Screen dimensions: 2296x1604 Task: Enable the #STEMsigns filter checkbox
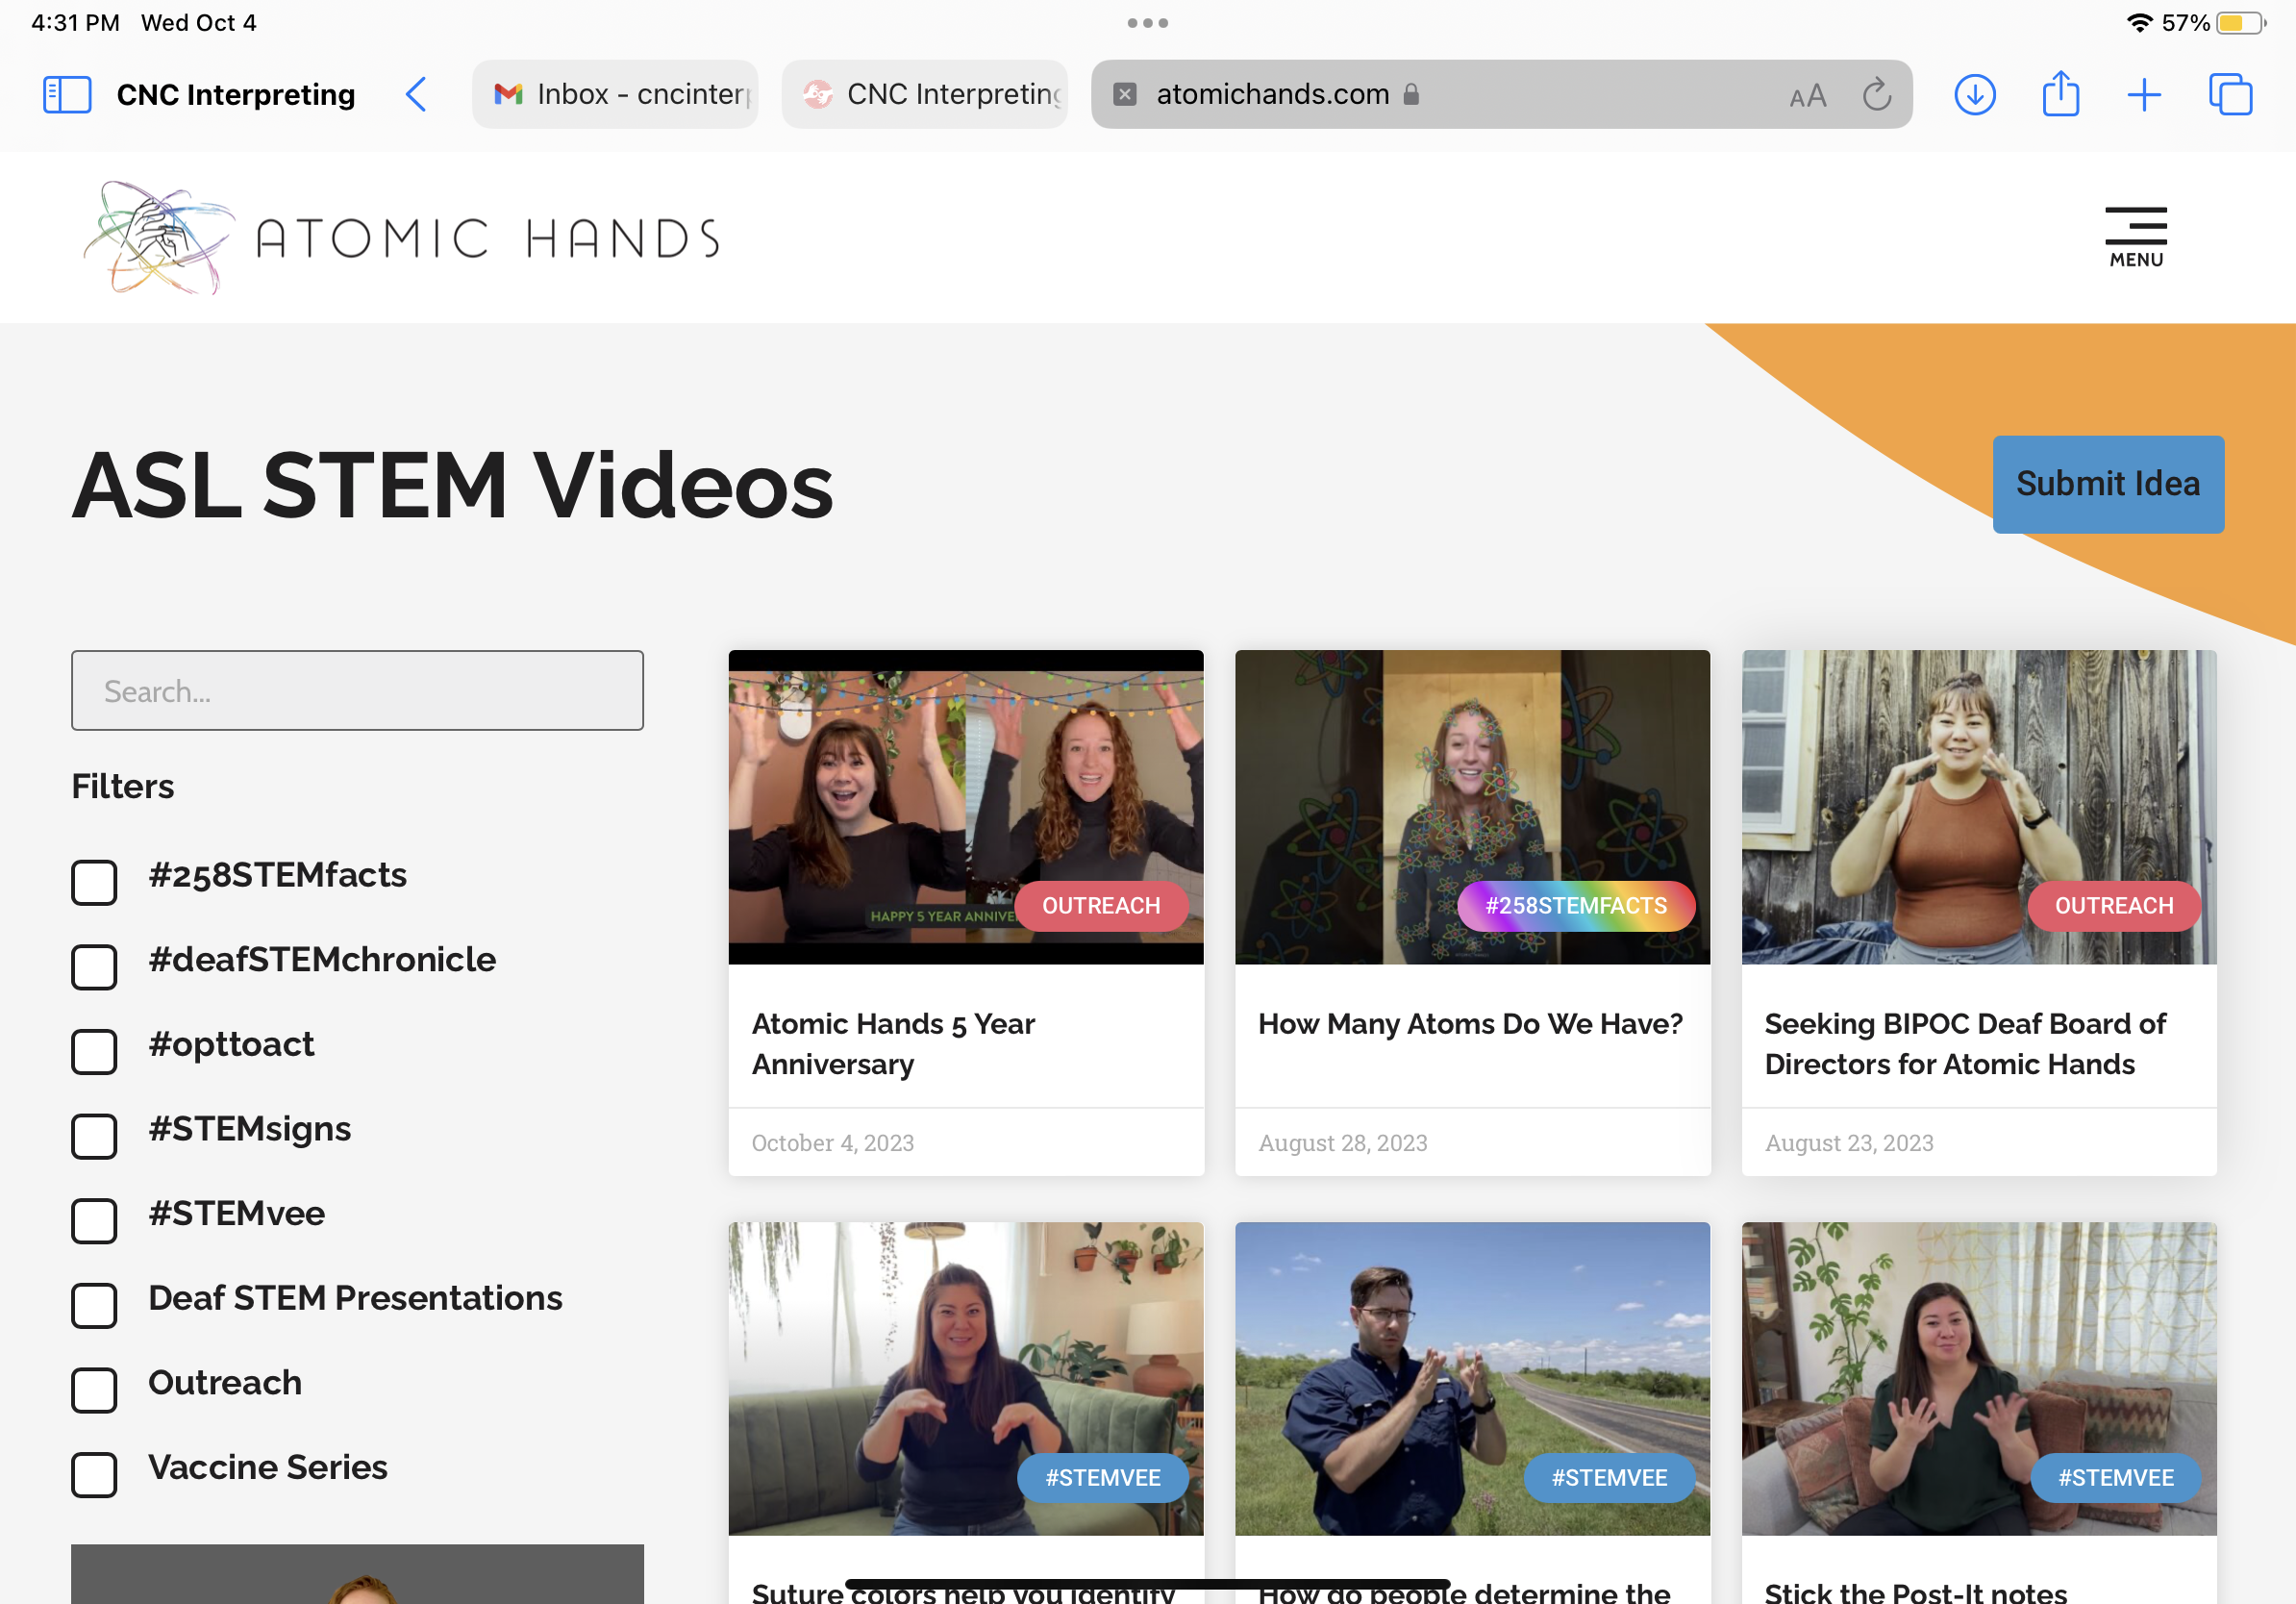(94, 1136)
